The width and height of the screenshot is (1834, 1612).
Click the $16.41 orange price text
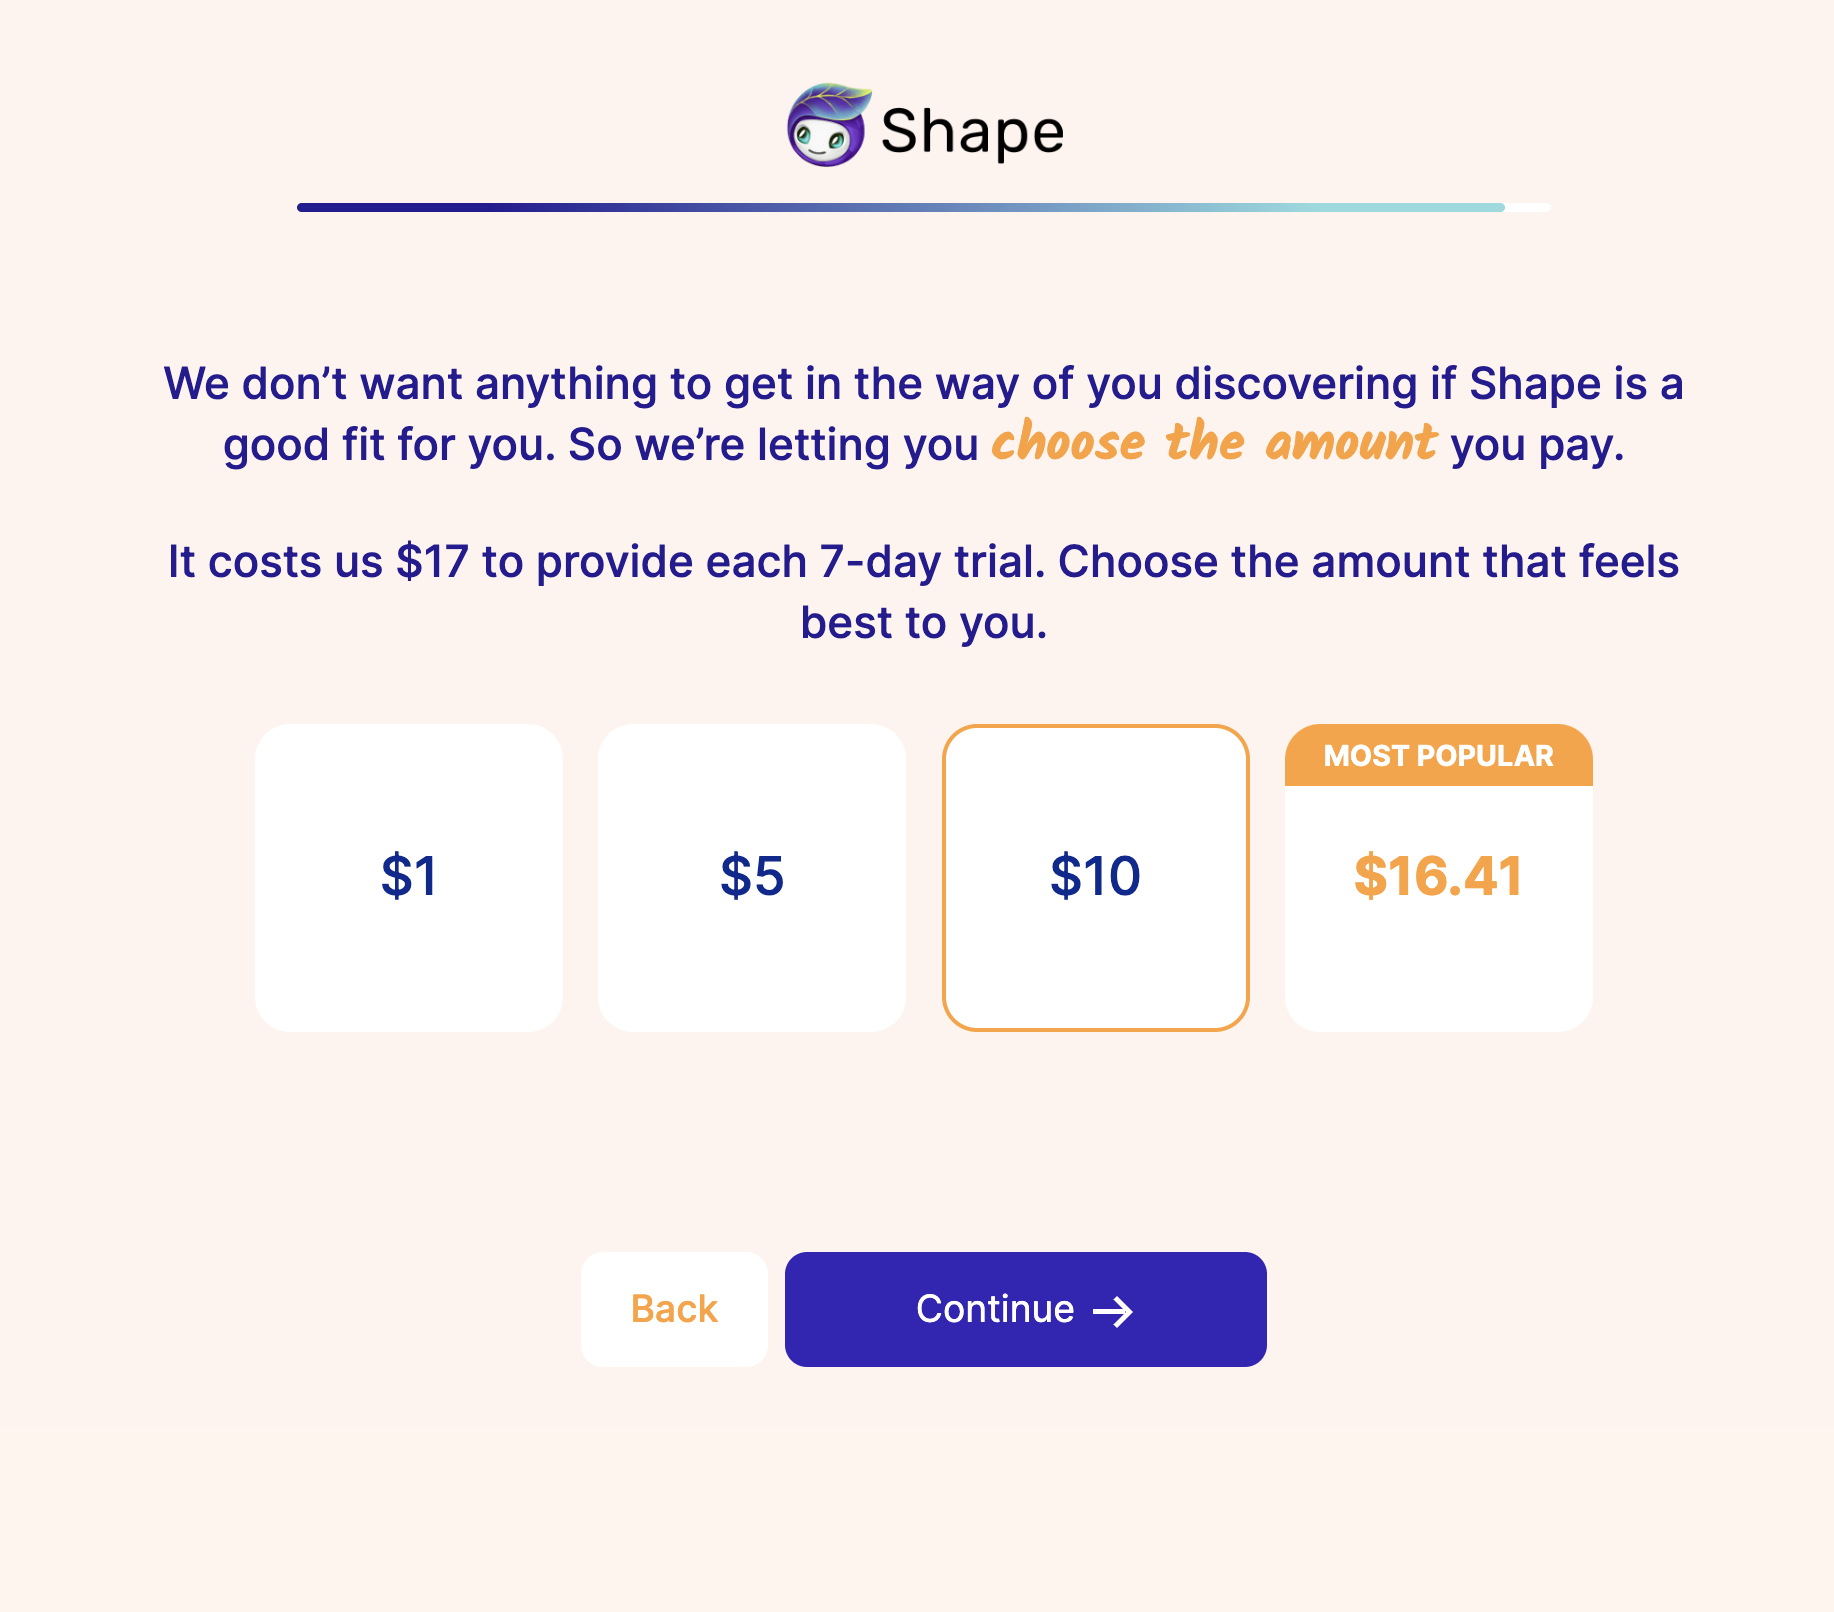point(1438,876)
